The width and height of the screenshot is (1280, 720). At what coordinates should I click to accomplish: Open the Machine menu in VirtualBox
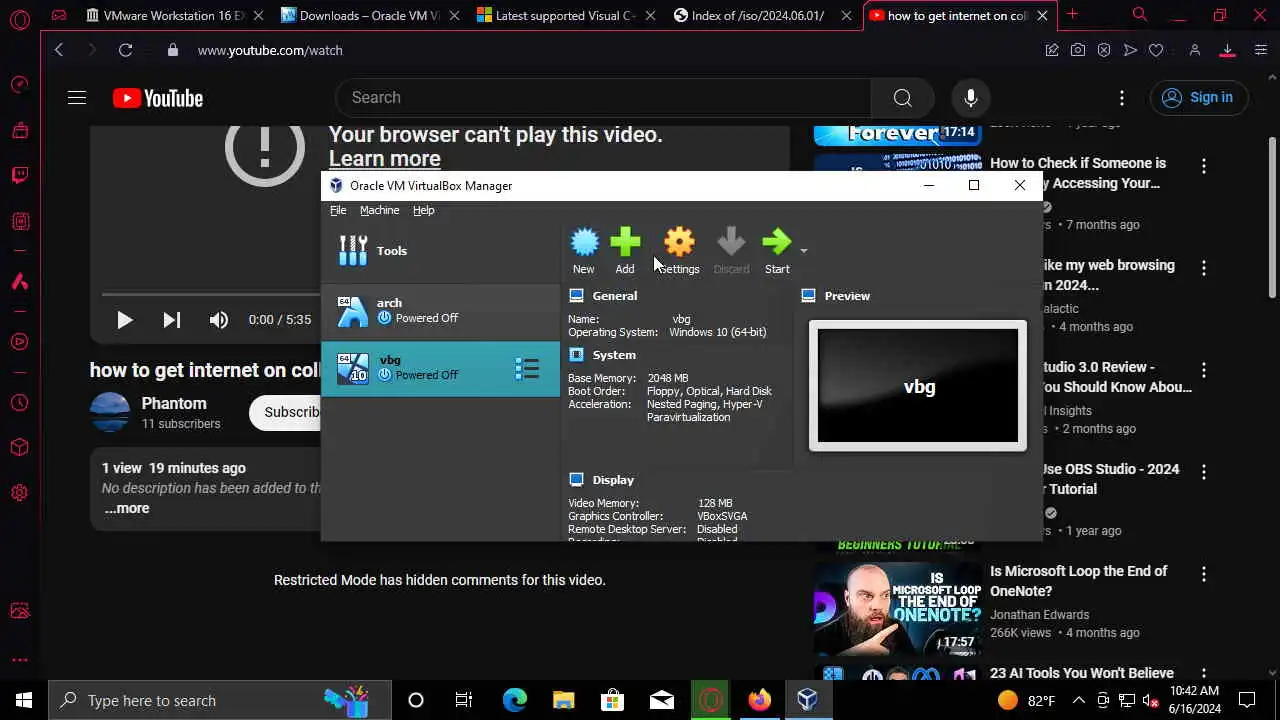379,210
